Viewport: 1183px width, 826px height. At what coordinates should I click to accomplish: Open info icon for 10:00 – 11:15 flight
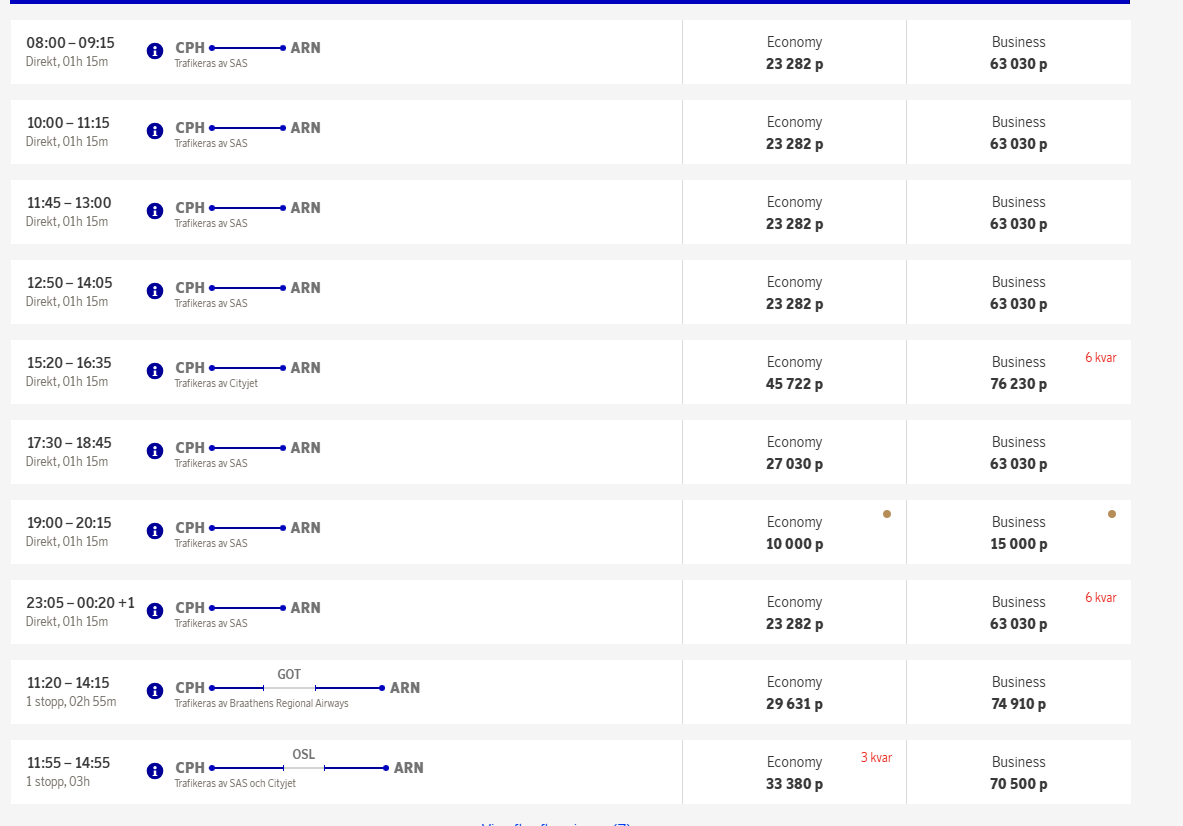(x=155, y=131)
